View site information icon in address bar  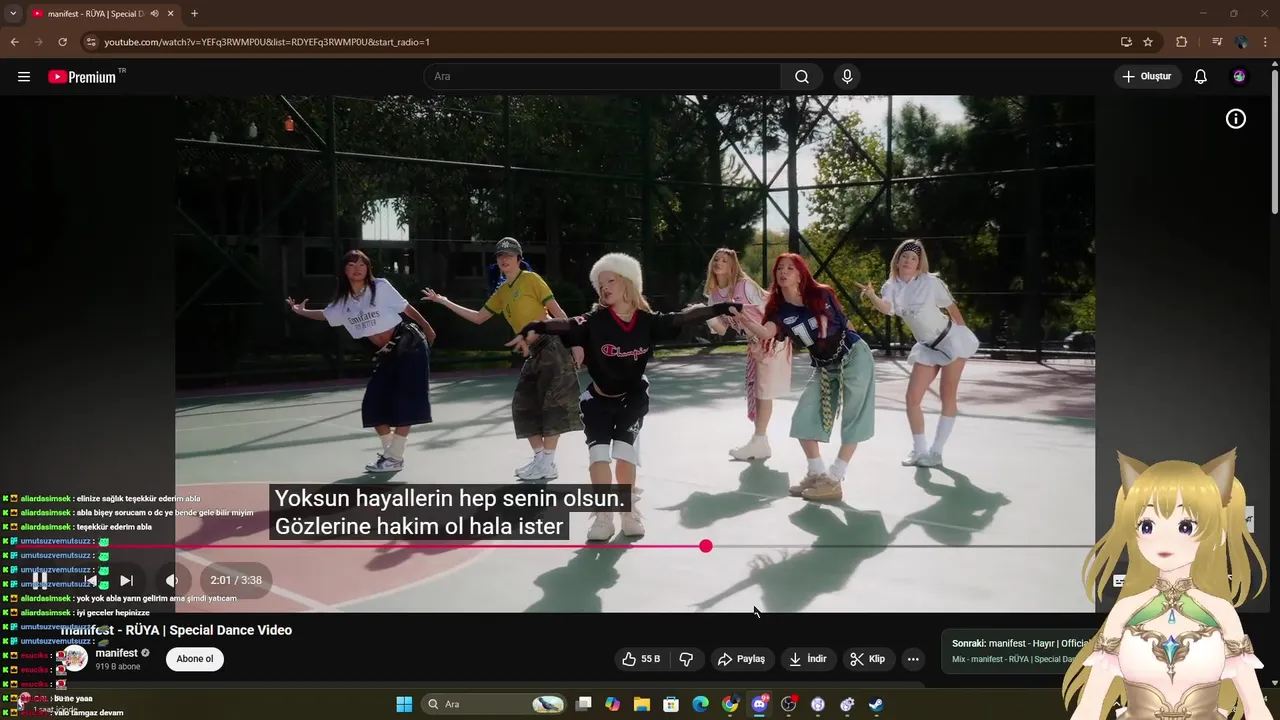91,42
